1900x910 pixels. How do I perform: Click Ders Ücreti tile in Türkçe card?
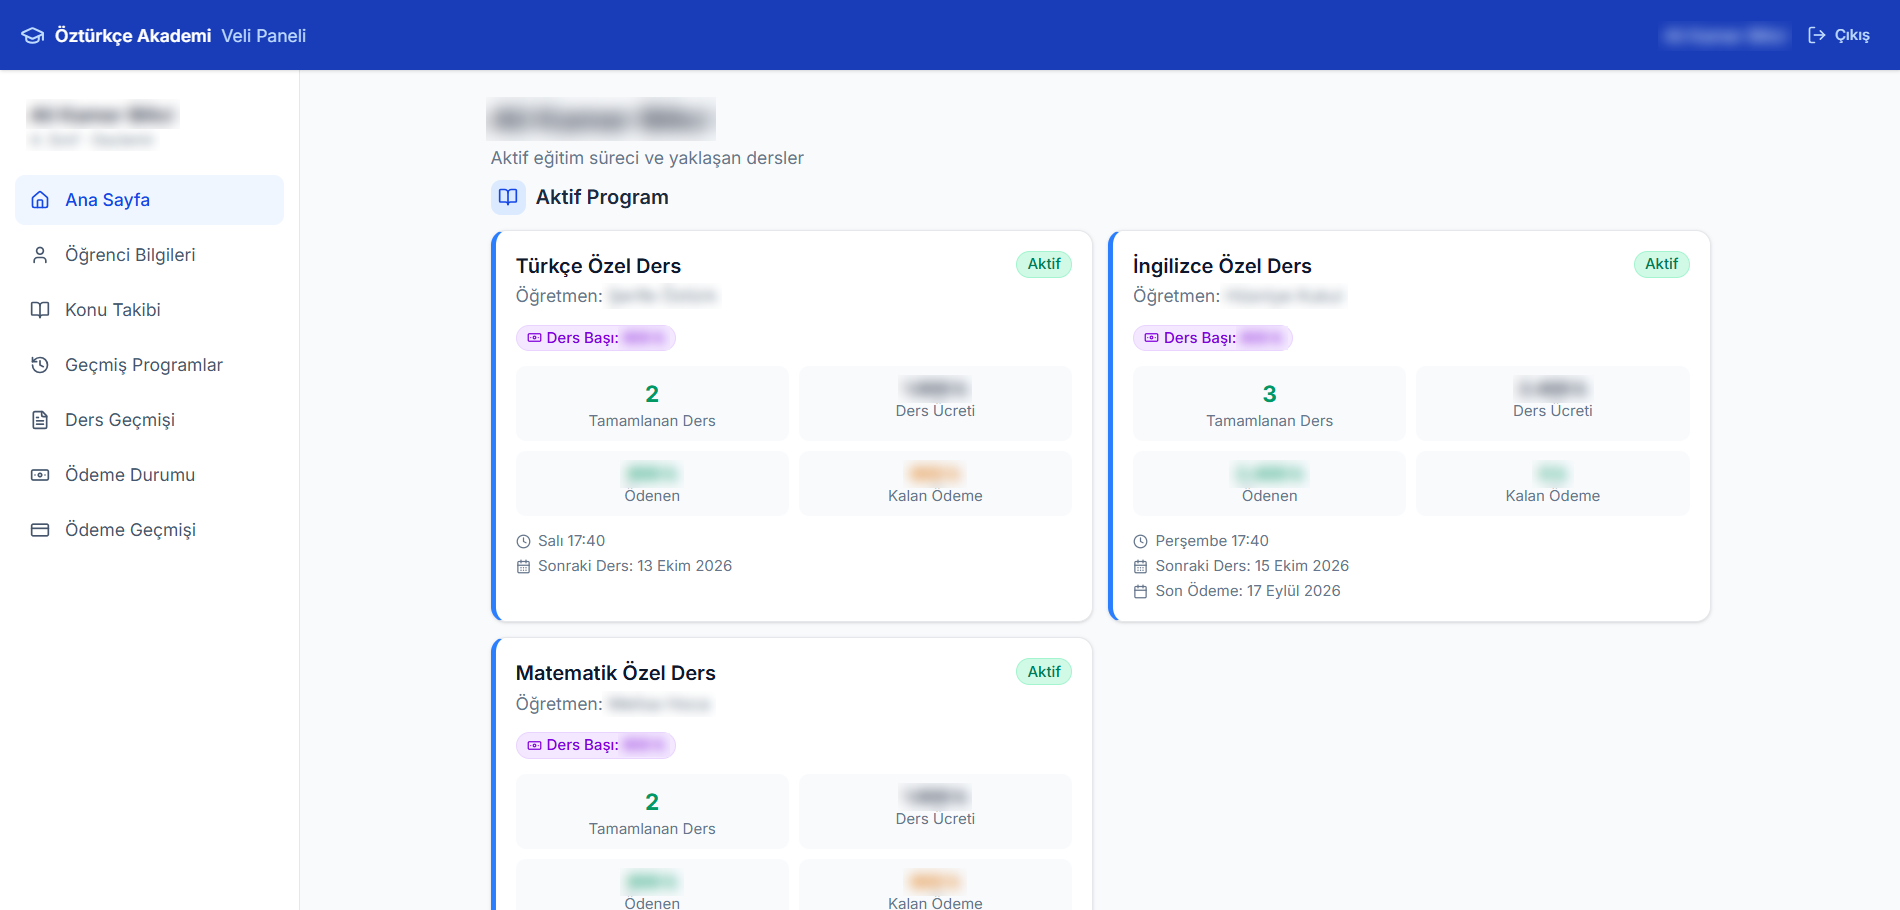click(x=935, y=404)
